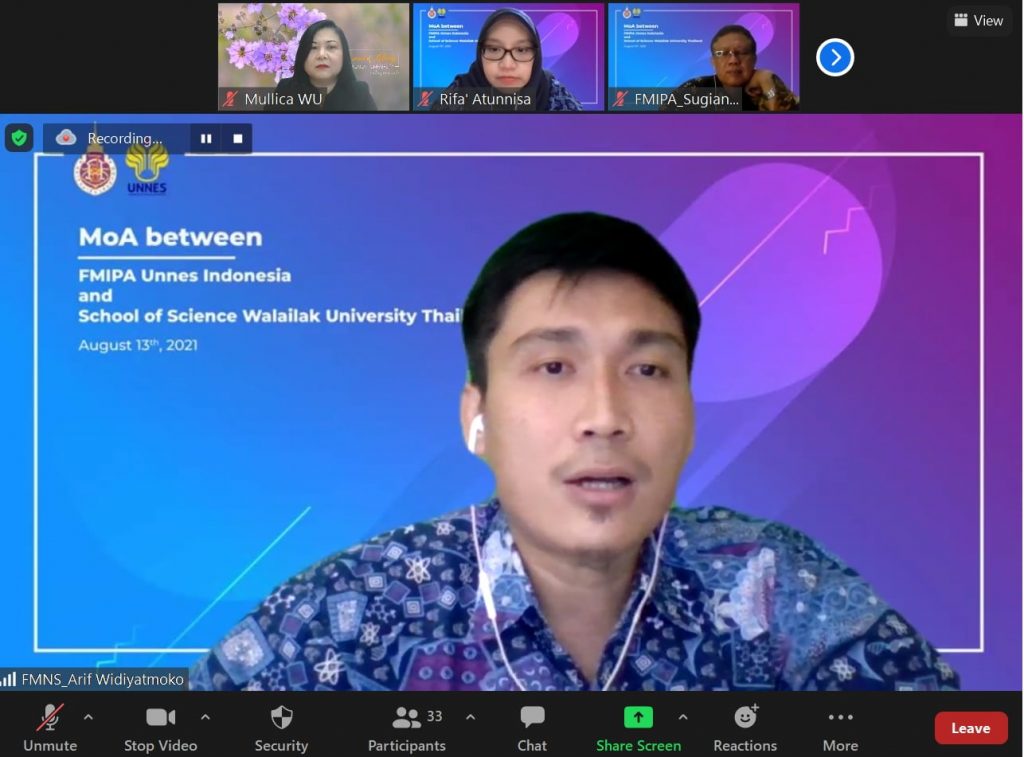Open the View layout menu

978,20
